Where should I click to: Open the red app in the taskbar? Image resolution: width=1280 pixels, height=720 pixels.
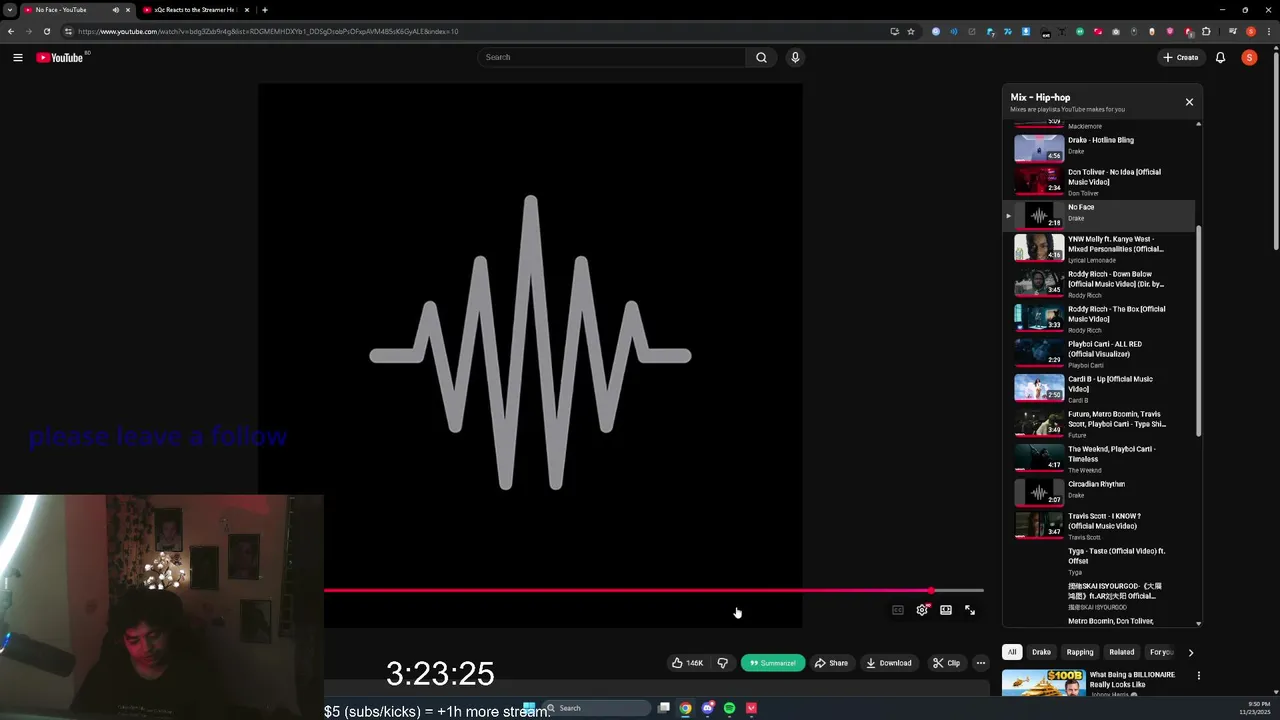coord(751,708)
